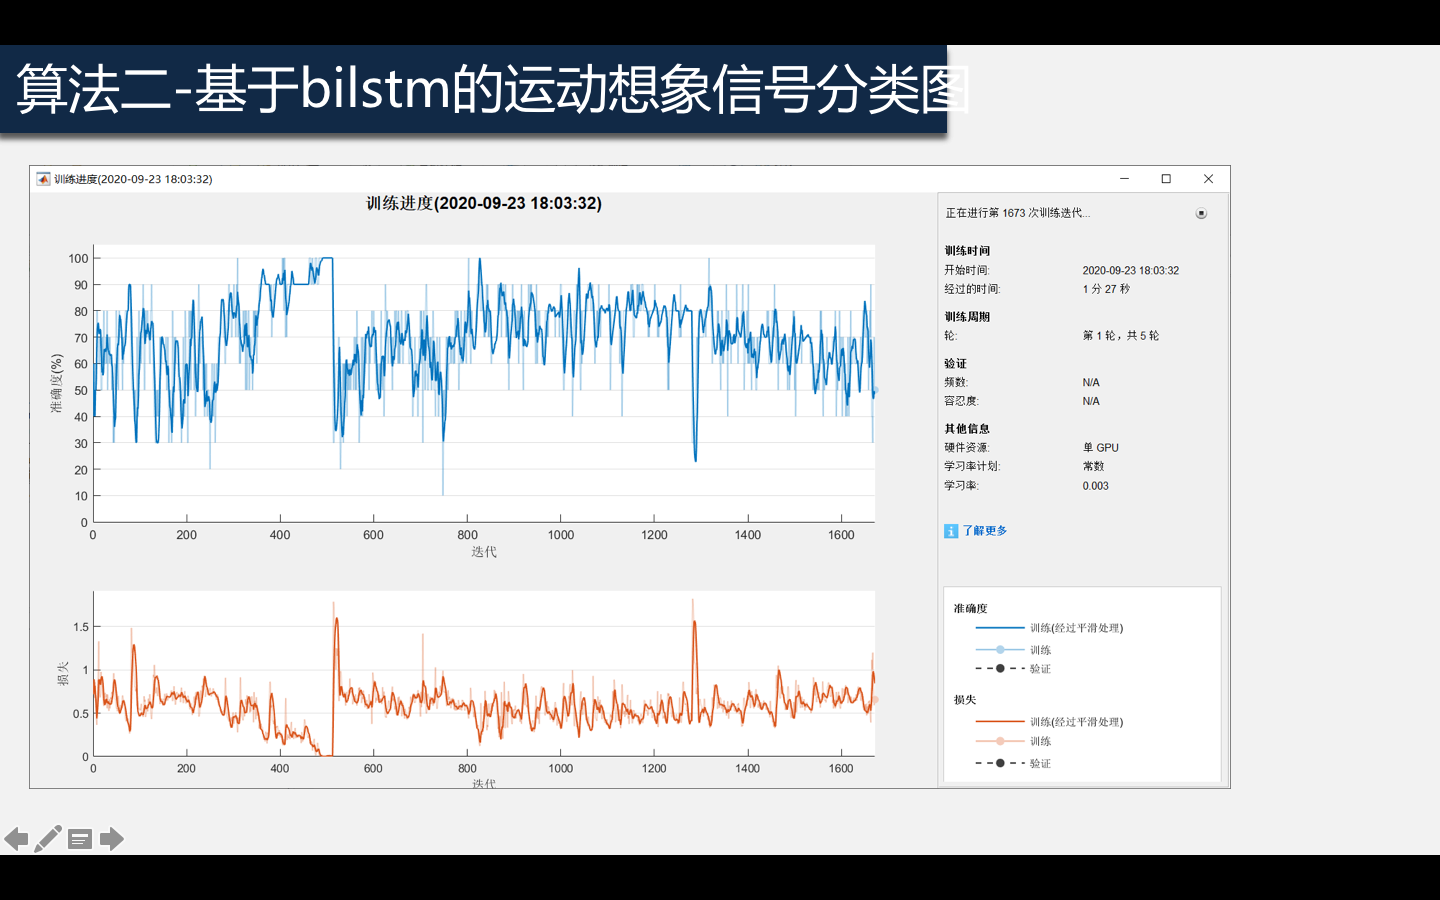This screenshot has height=900, width=1440.
Task: Click the 开始时间 label
Action: tap(967, 270)
